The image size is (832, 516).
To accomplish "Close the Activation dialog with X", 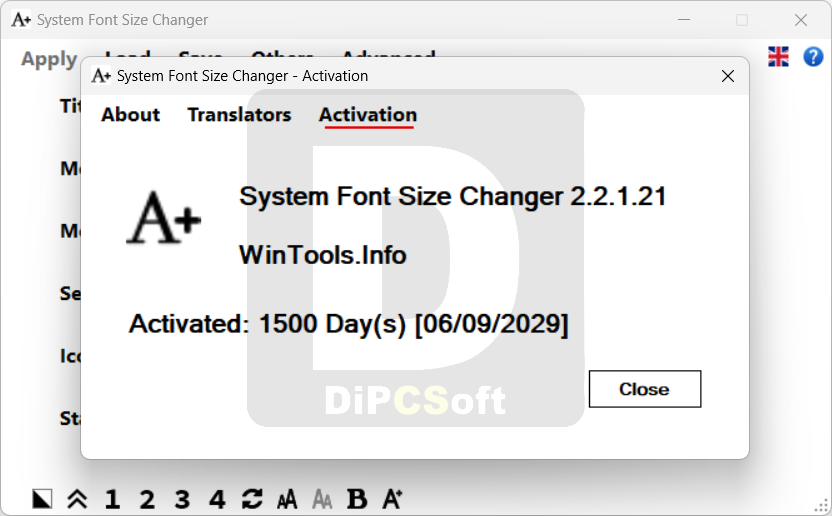I will (x=728, y=76).
